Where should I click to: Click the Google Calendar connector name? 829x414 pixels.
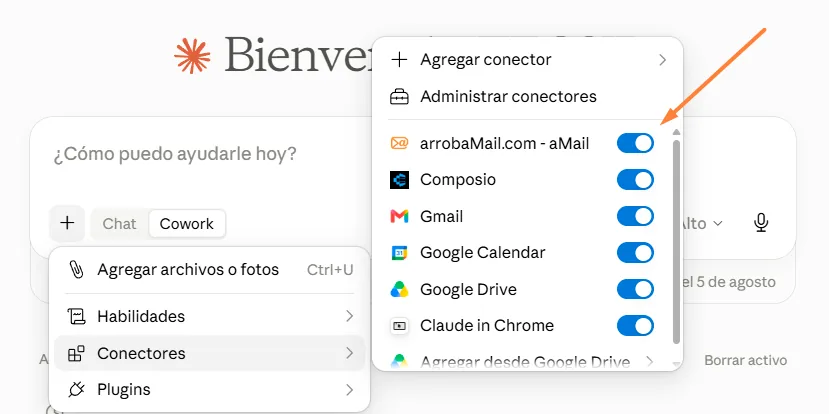482,253
